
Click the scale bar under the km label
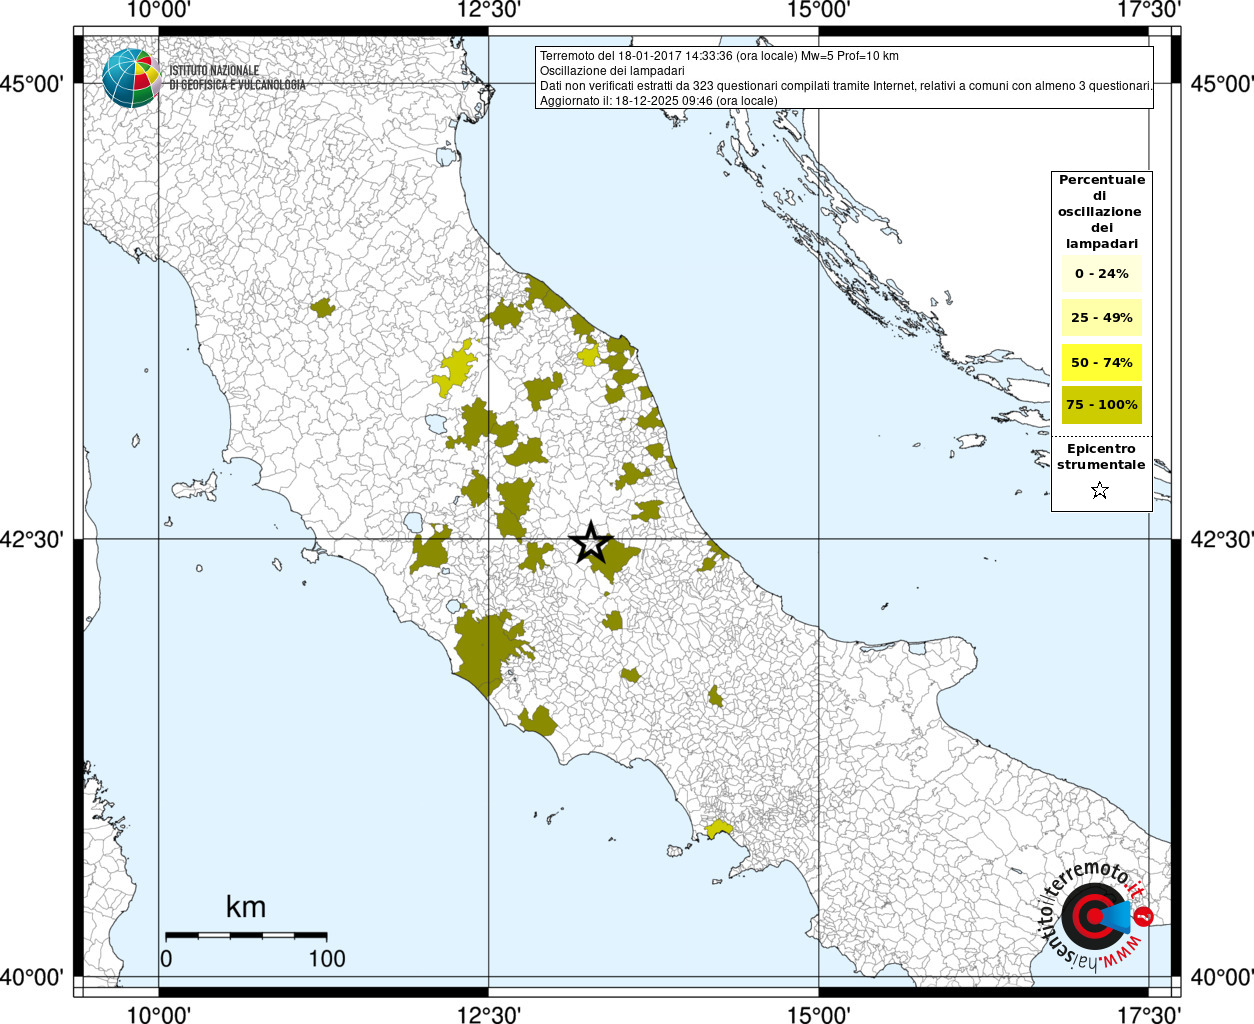coord(245,935)
